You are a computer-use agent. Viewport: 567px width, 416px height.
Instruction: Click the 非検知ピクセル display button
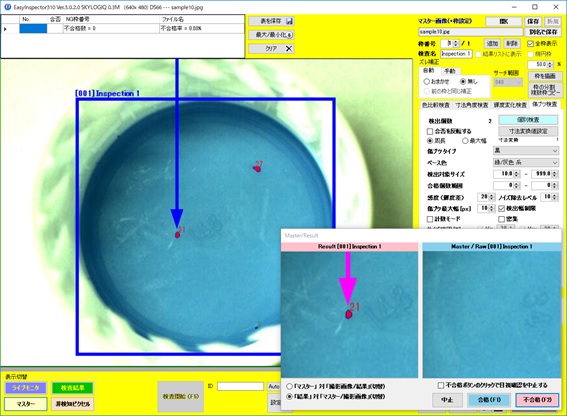(73, 404)
